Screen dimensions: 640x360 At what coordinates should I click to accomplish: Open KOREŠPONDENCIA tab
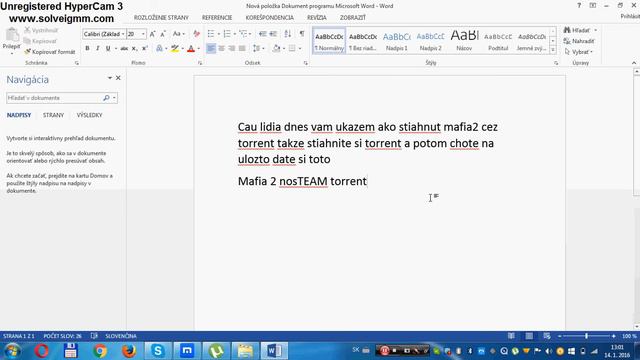269,18
